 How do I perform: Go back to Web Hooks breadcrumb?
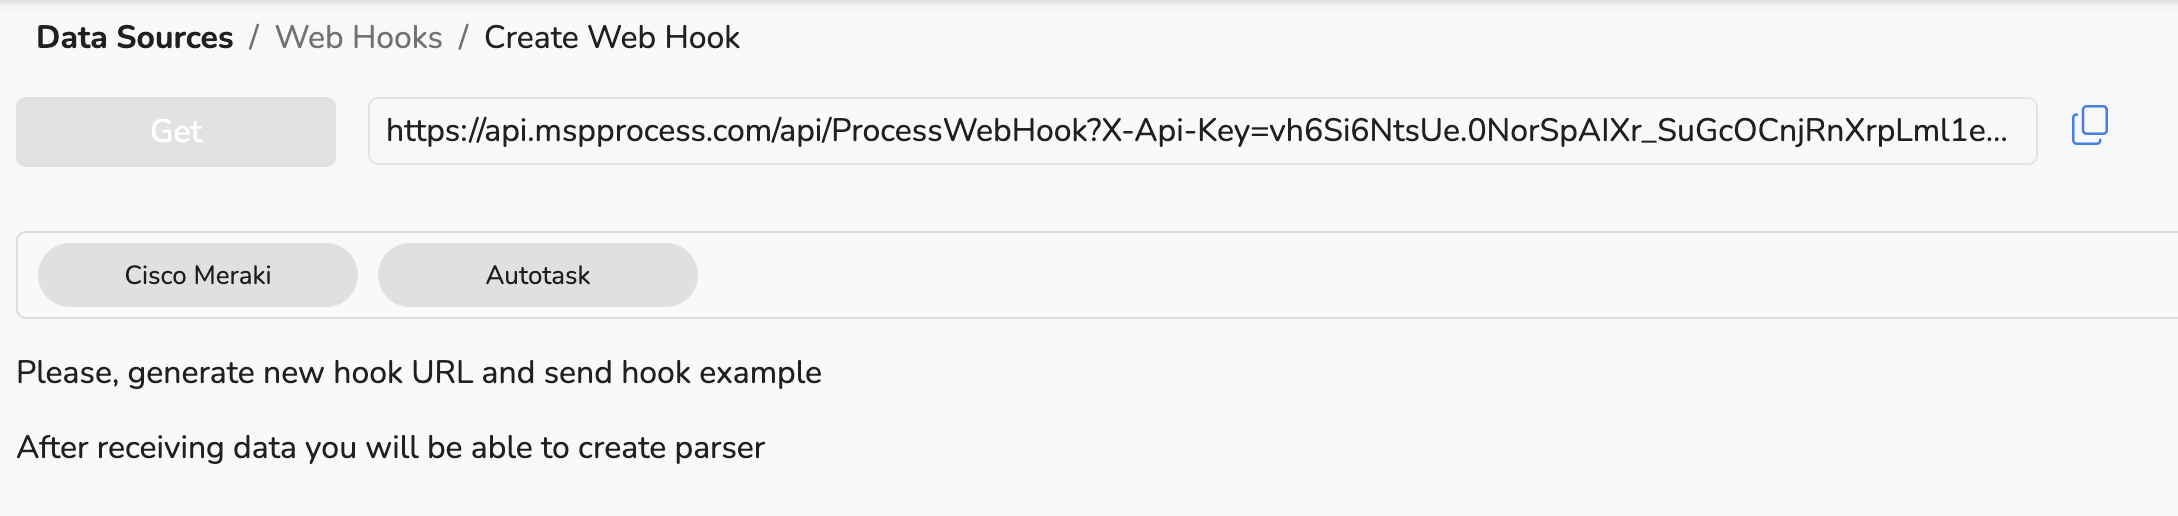pos(359,38)
